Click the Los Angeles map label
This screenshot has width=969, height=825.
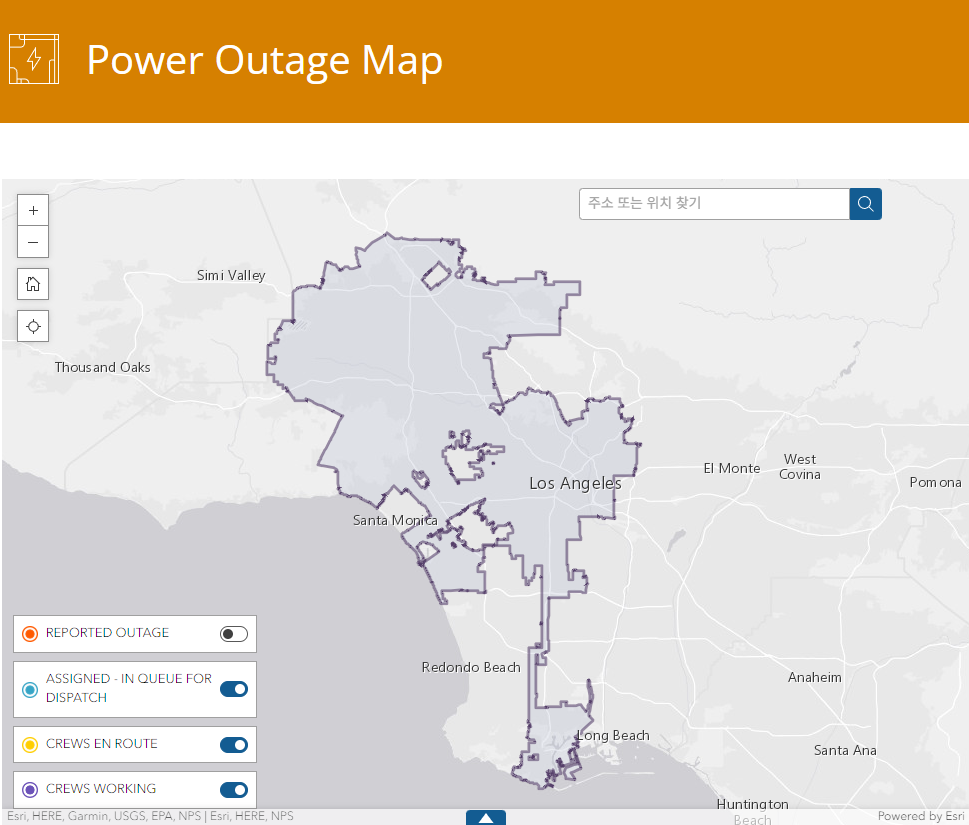pyautogui.click(x=575, y=483)
